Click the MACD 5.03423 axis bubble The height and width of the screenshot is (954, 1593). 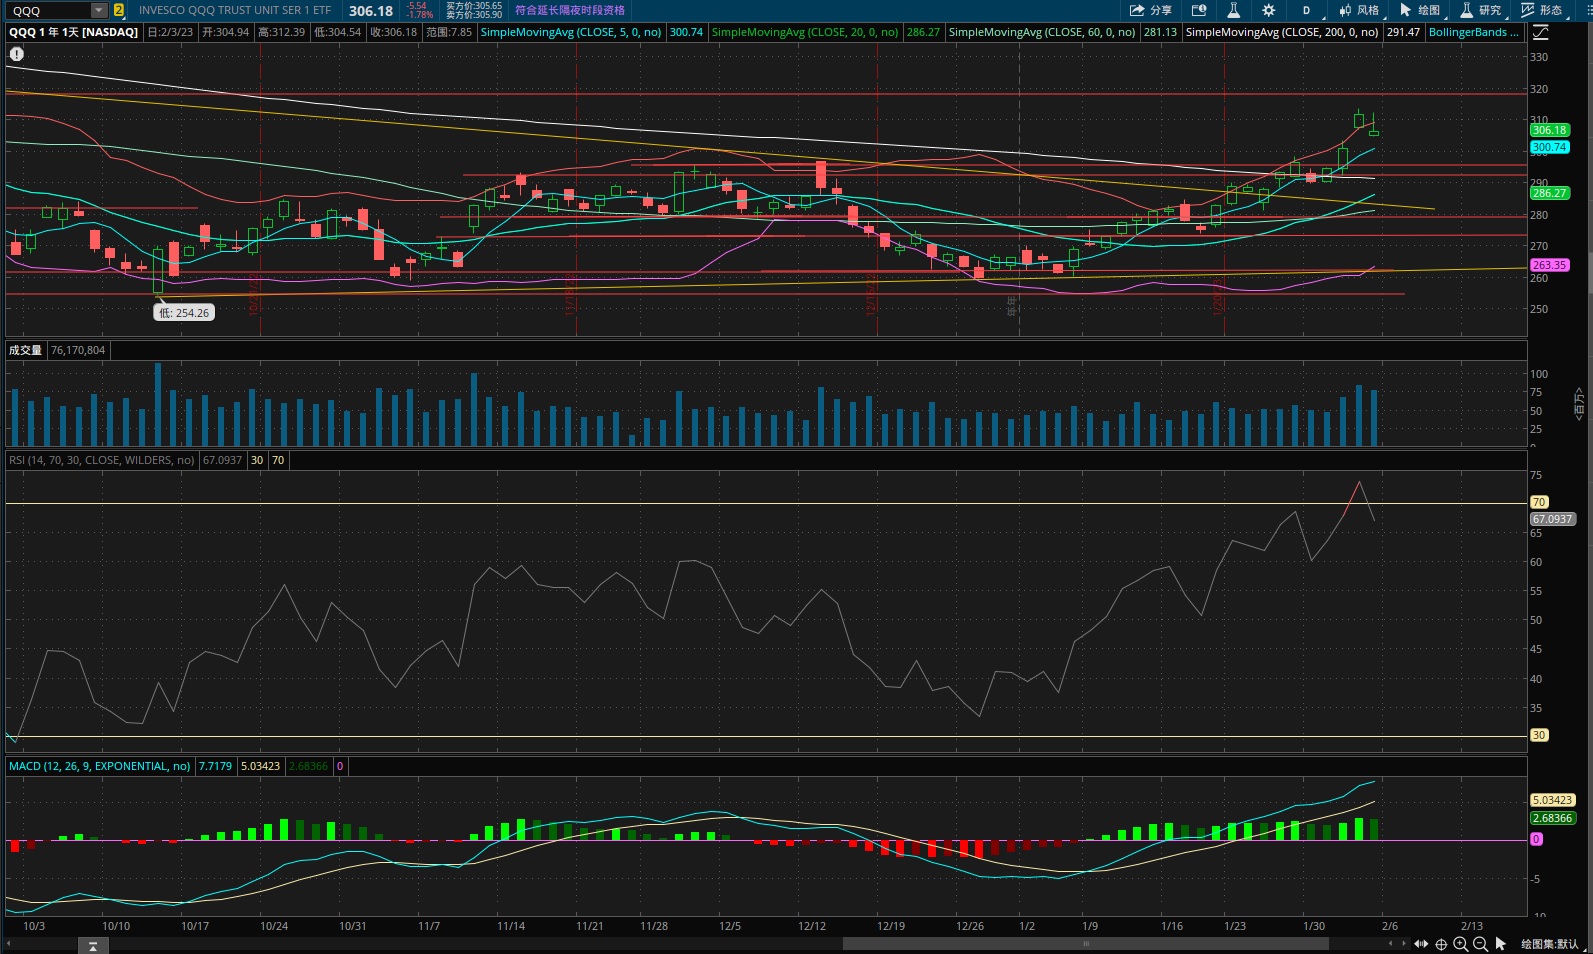tap(1552, 800)
